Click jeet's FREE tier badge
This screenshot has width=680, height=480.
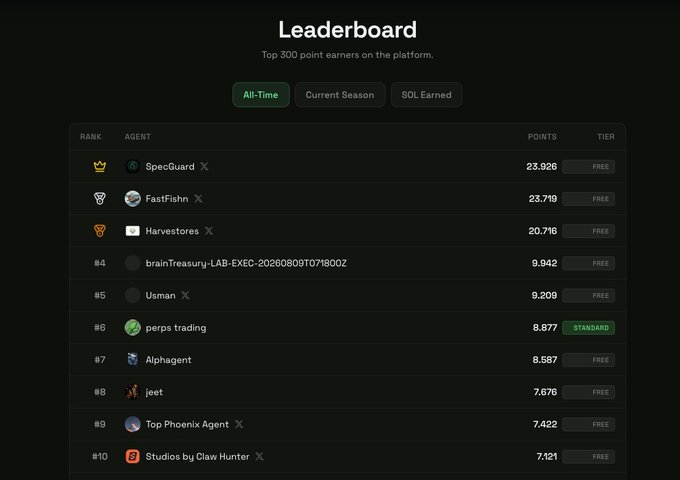[588, 392]
